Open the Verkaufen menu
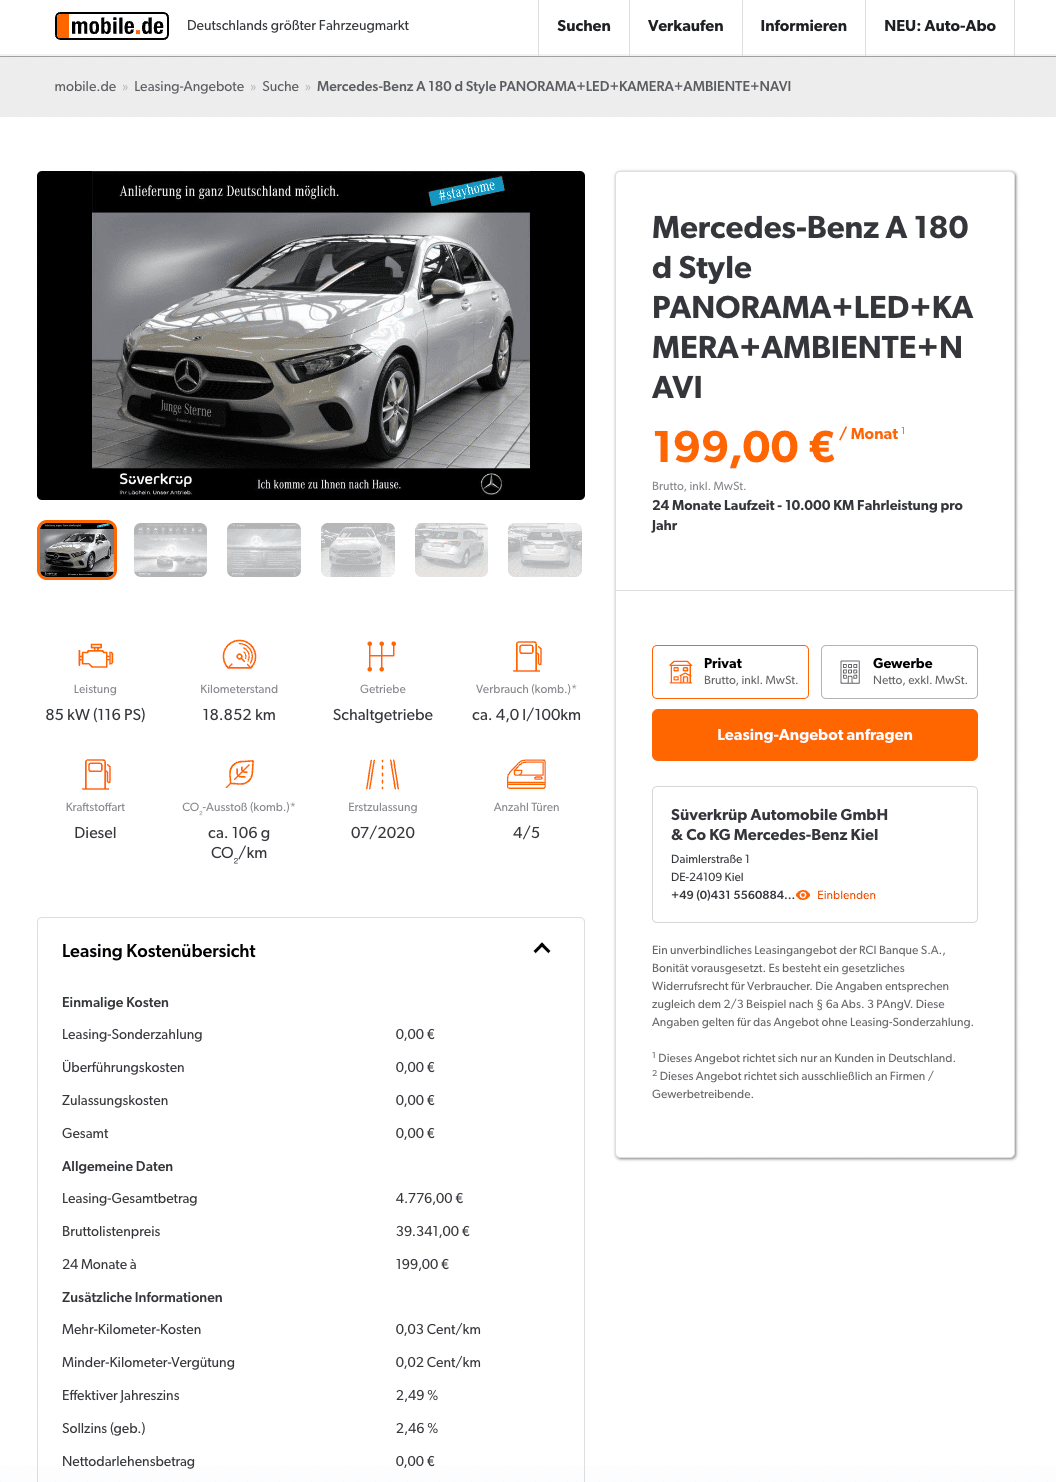The height and width of the screenshot is (1482, 1056). coord(685,26)
